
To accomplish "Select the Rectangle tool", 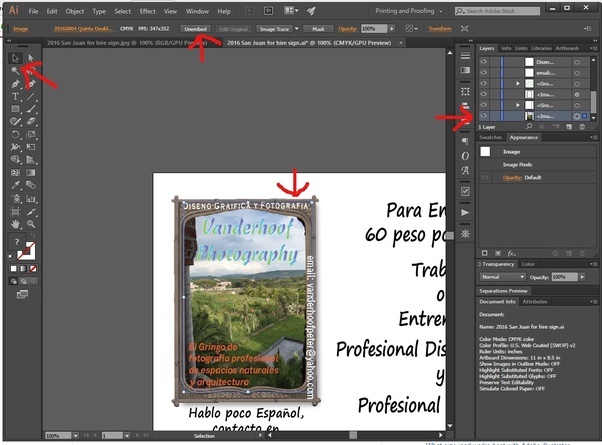I will 15,109.
